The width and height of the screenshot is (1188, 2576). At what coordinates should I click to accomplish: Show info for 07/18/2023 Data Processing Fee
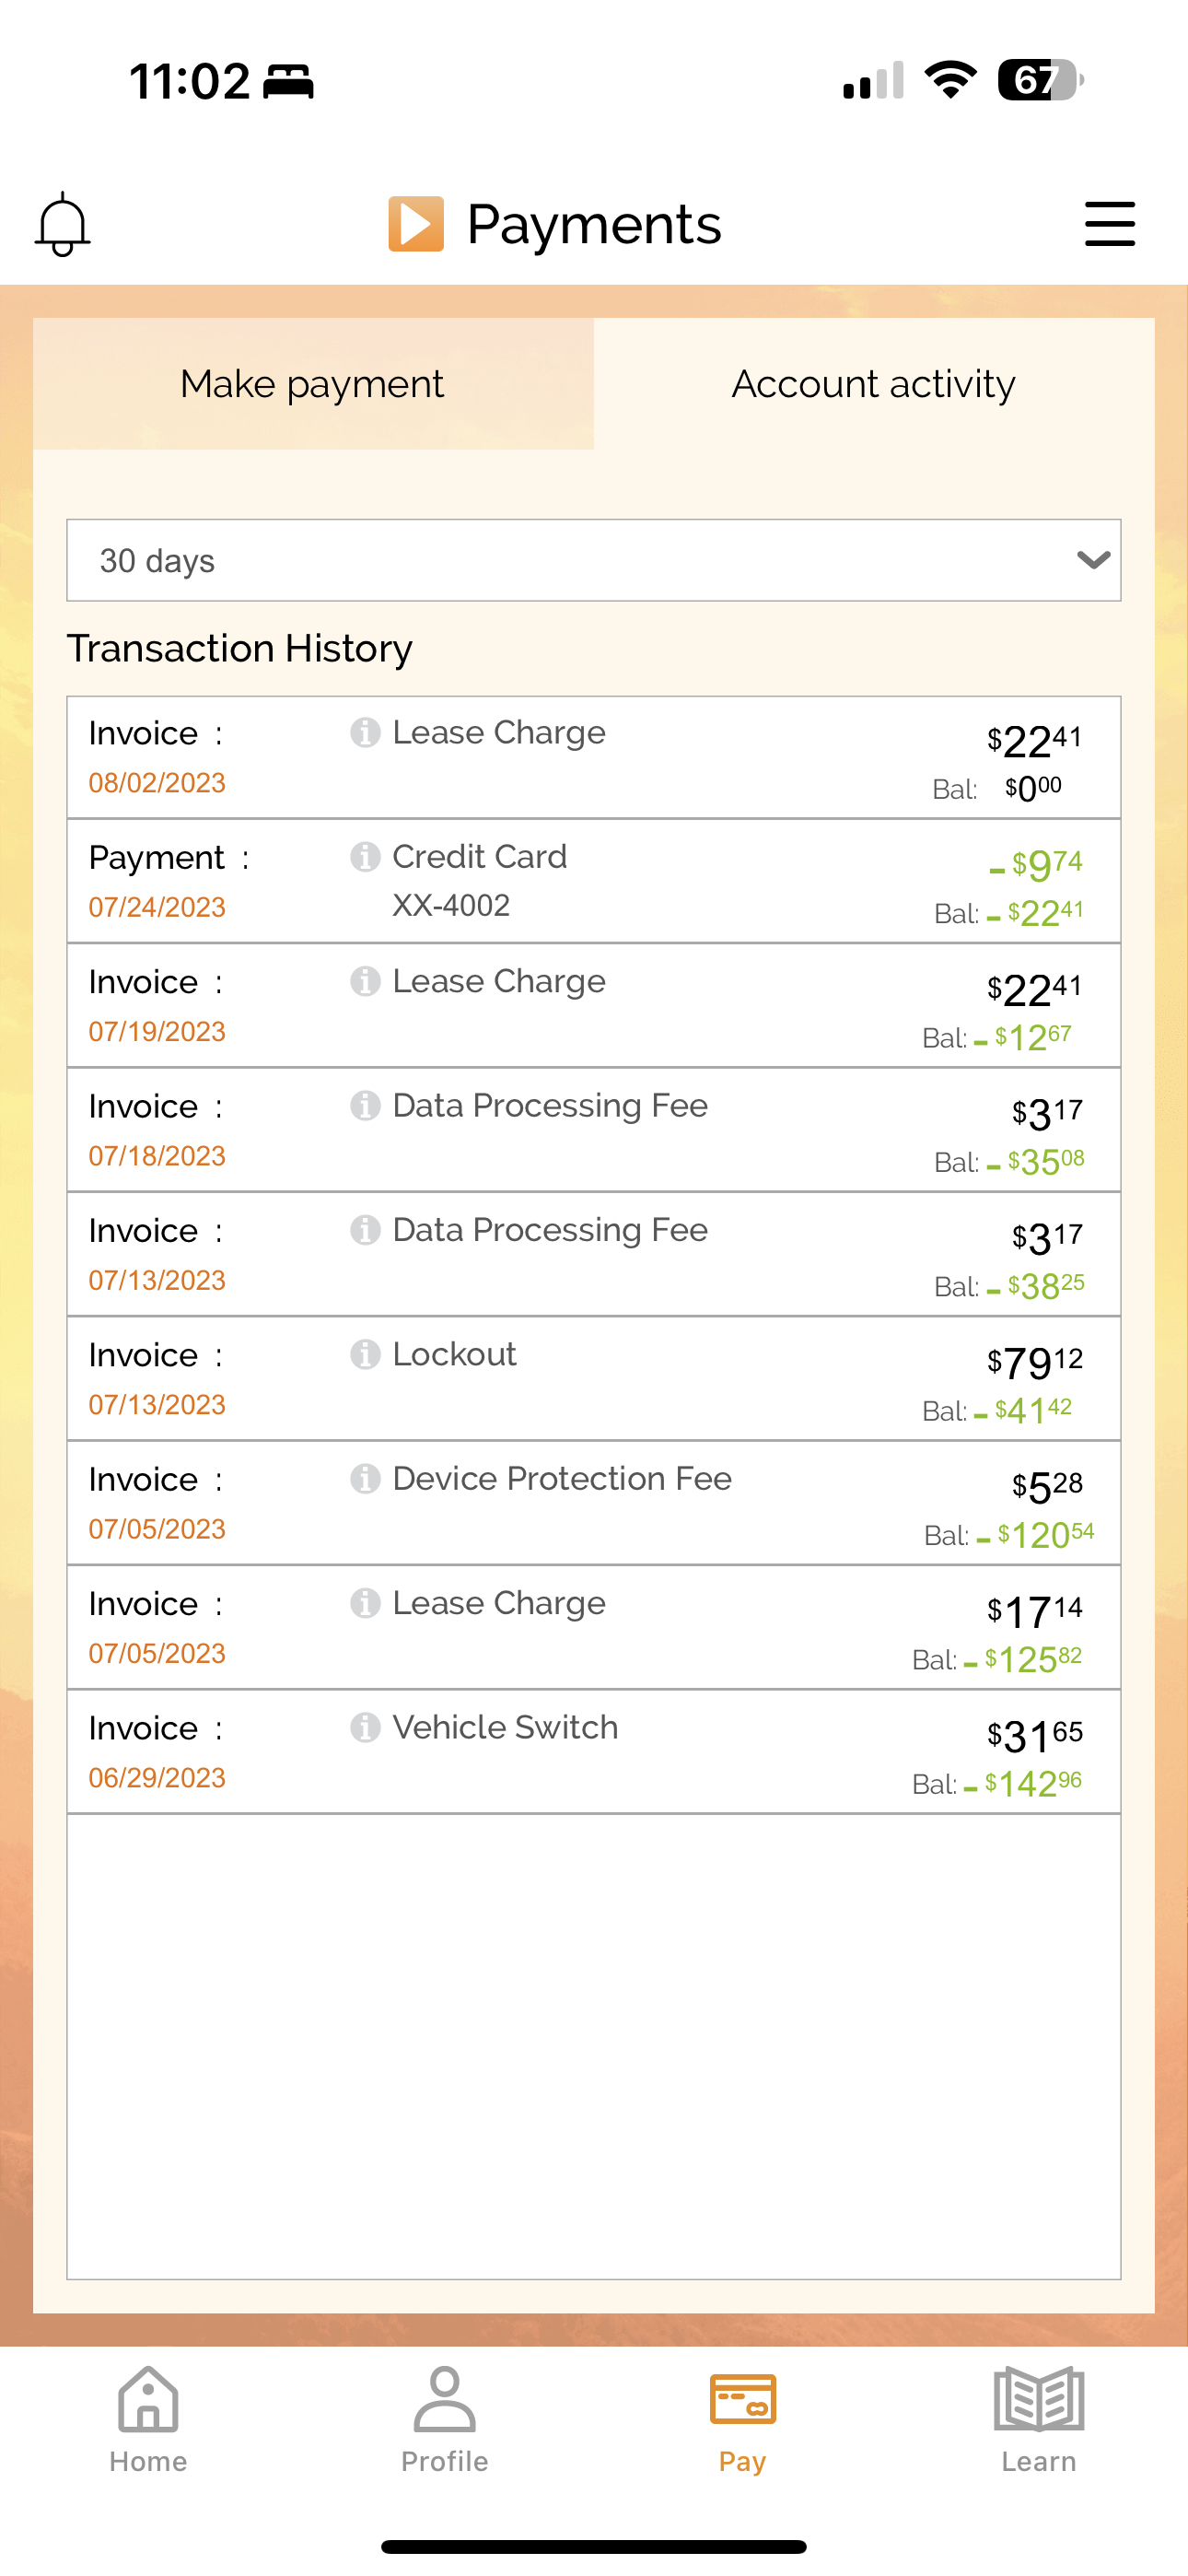pos(365,1106)
